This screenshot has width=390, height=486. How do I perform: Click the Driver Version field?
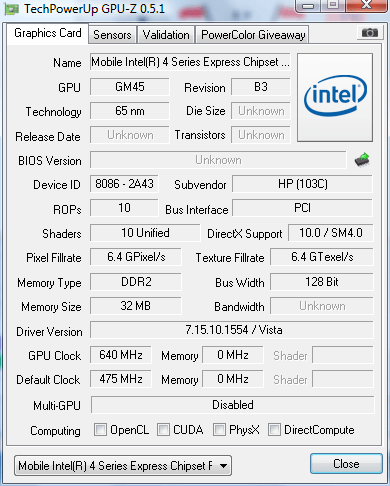tap(232, 330)
